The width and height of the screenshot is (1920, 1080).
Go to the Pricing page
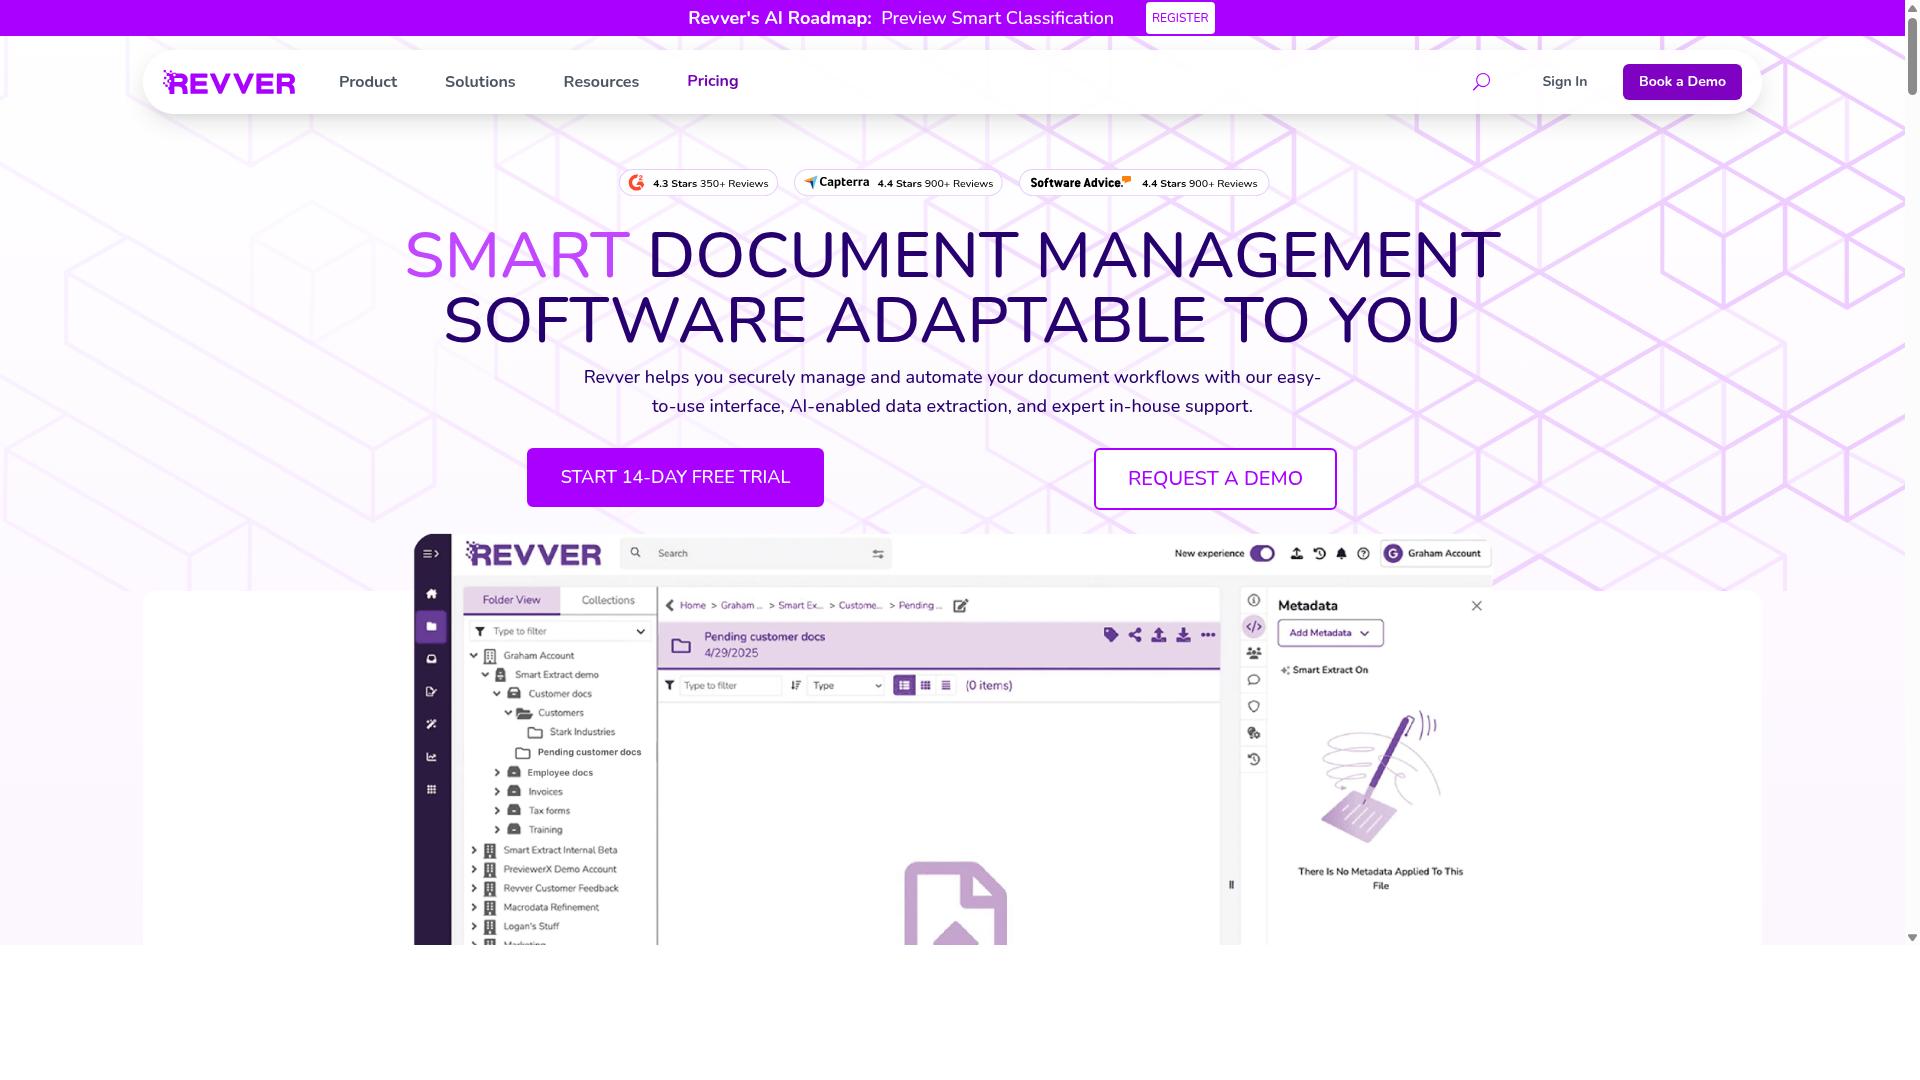713,81
